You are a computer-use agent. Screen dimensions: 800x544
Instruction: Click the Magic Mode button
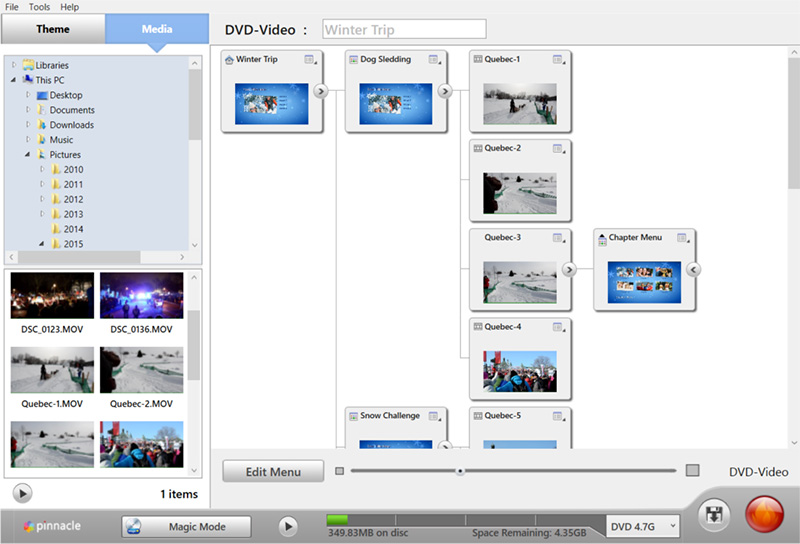tap(187, 526)
